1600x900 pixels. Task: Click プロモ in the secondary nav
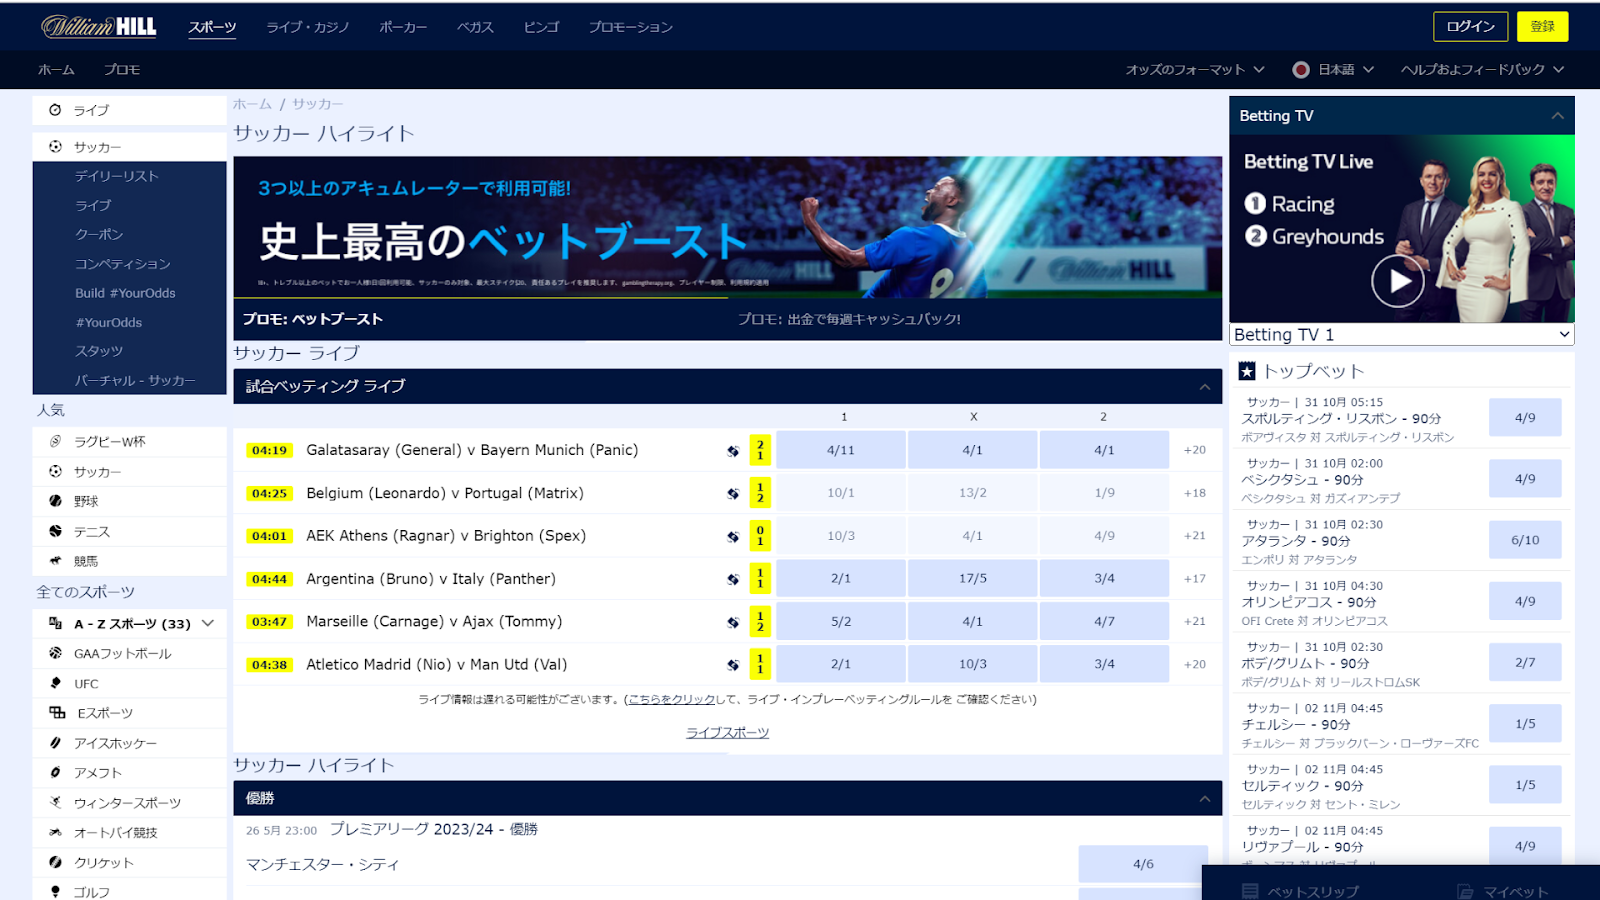(122, 69)
